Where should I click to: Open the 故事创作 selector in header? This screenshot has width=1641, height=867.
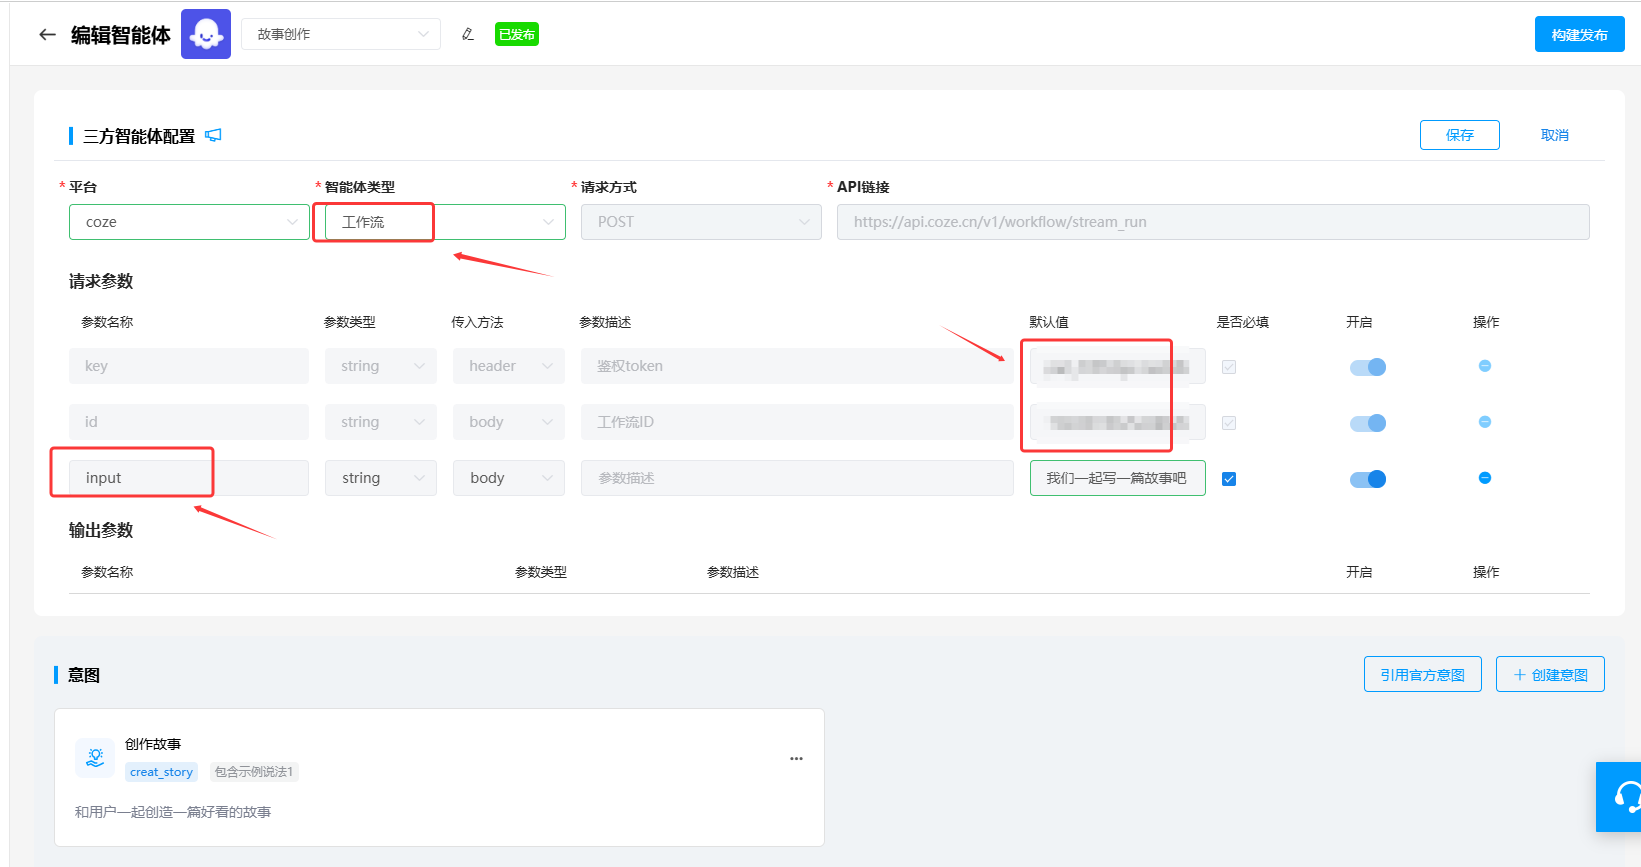point(340,34)
